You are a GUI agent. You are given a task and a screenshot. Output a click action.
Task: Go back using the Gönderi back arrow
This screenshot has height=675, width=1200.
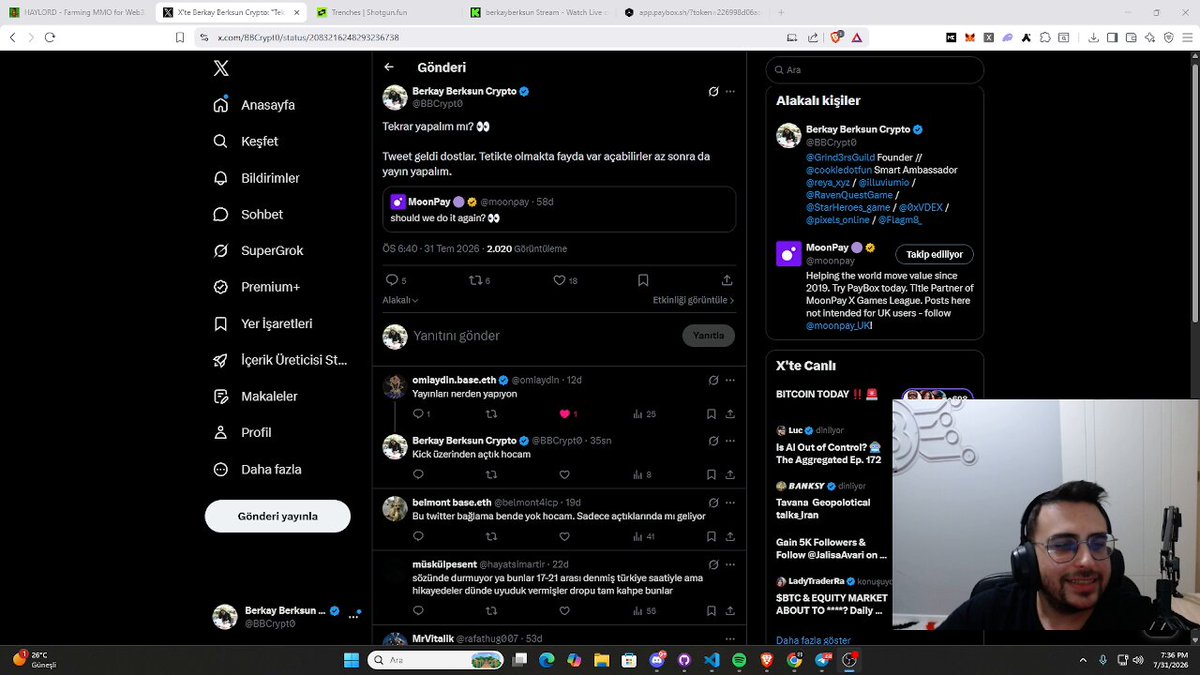pyautogui.click(x=389, y=68)
